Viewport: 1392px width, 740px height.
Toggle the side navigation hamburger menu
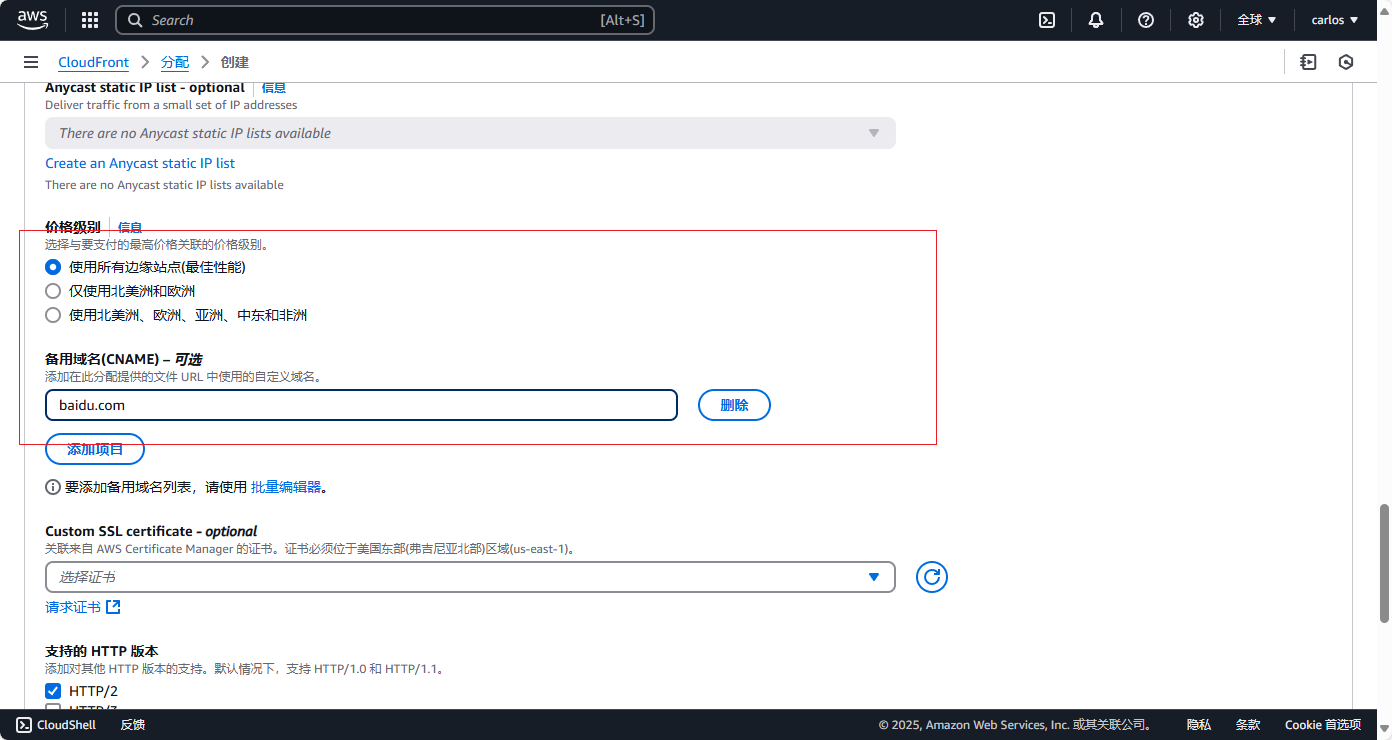click(x=31, y=62)
